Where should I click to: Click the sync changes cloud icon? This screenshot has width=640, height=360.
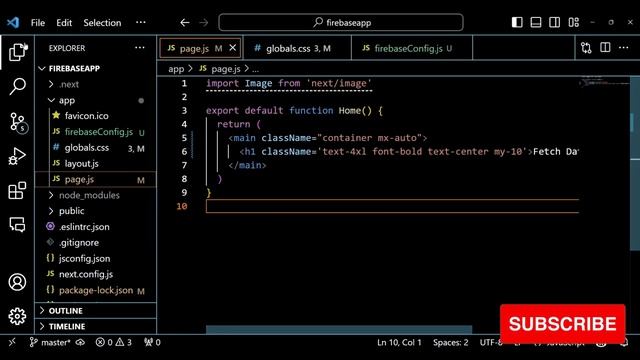click(x=80, y=342)
